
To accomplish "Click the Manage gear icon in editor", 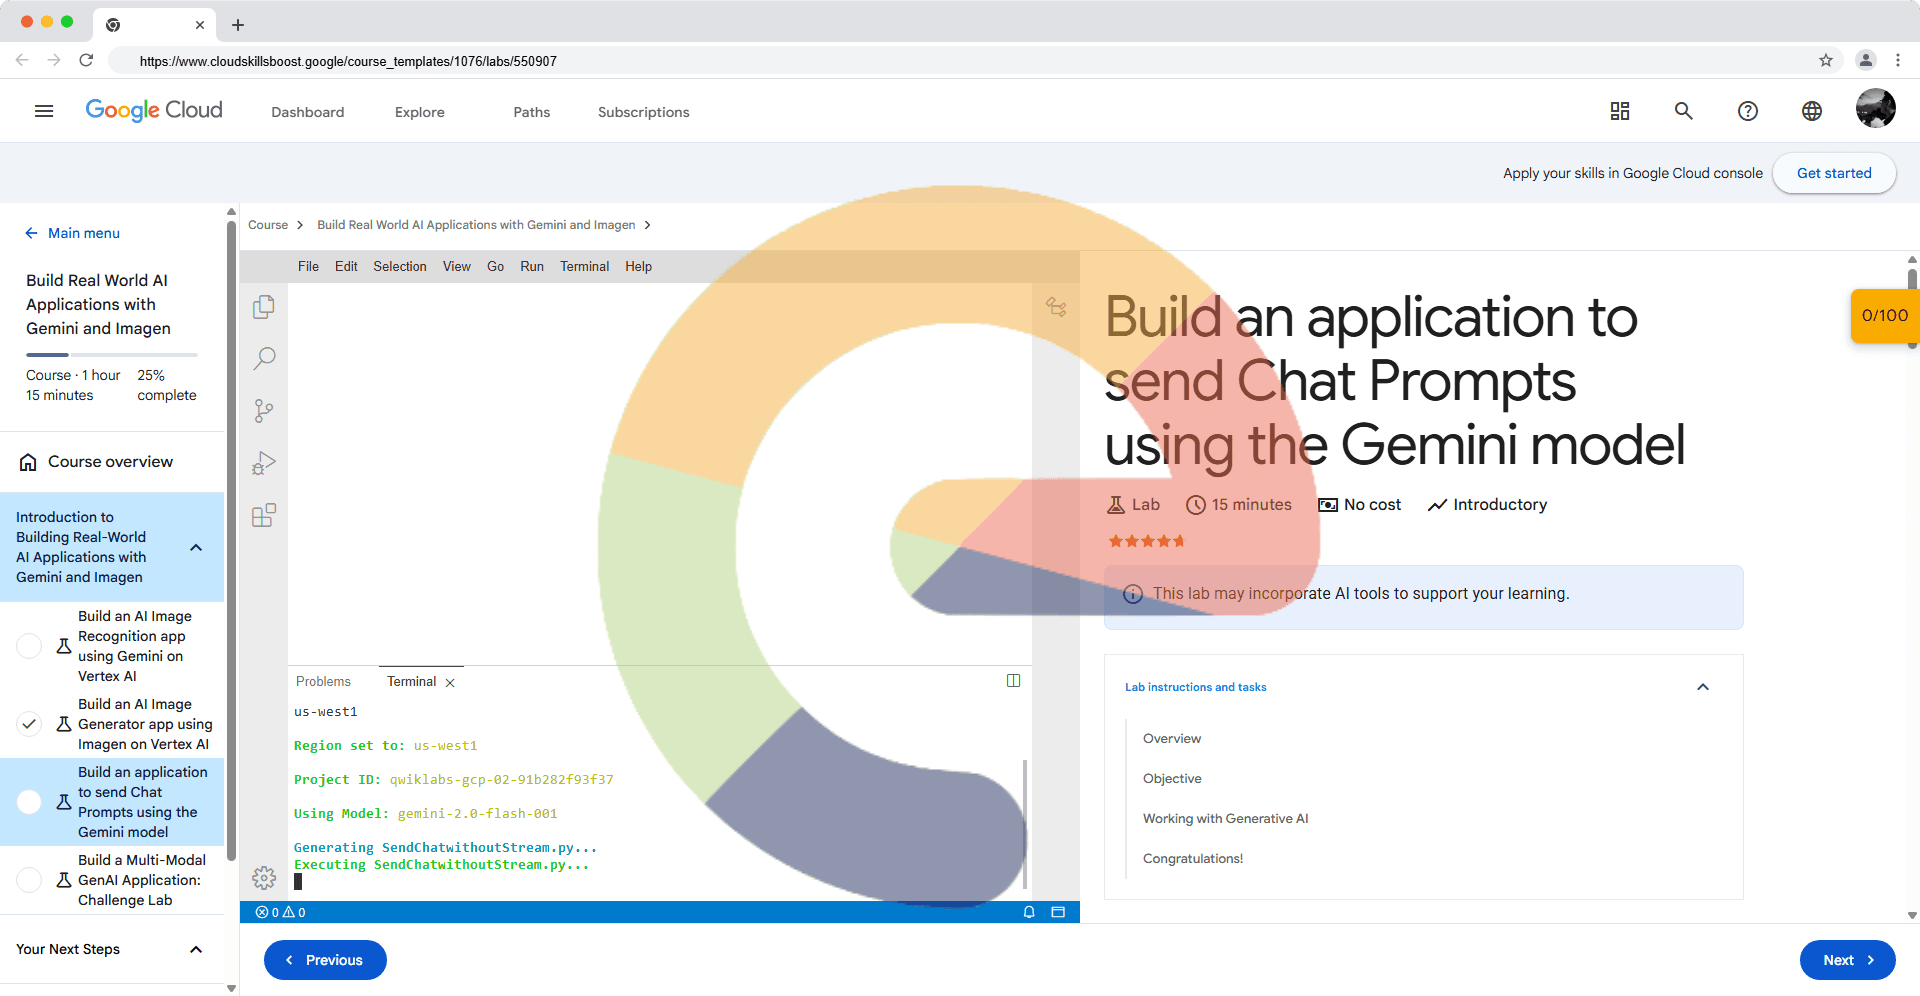I will pos(264,878).
